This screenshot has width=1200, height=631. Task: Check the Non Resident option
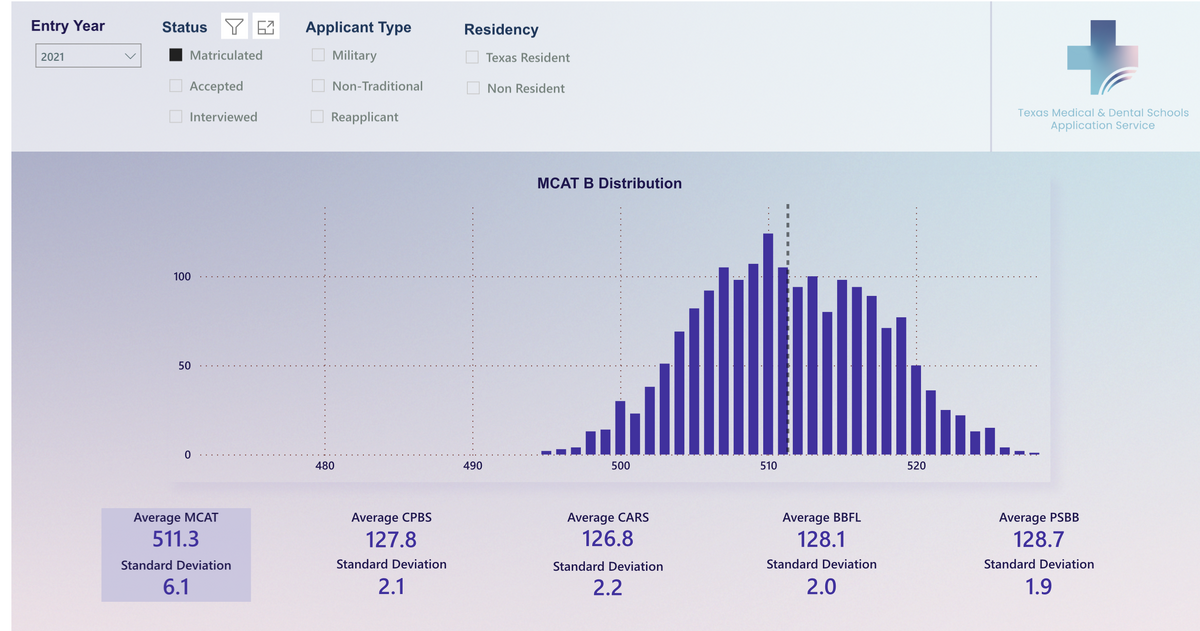click(x=472, y=88)
